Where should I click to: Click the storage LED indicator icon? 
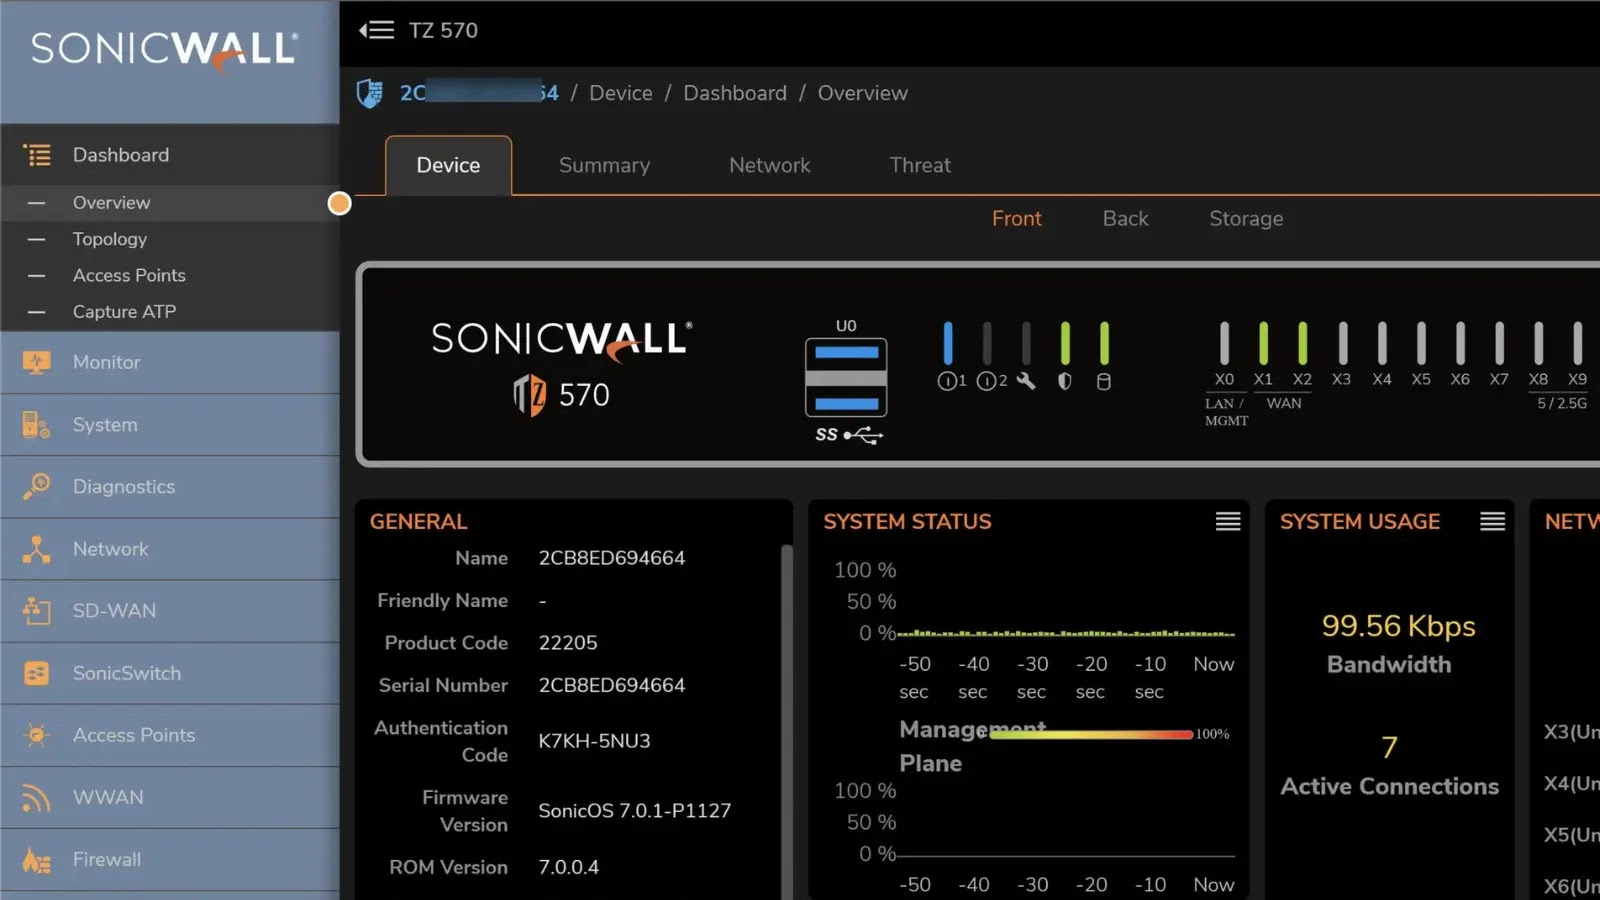[1104, 381]
